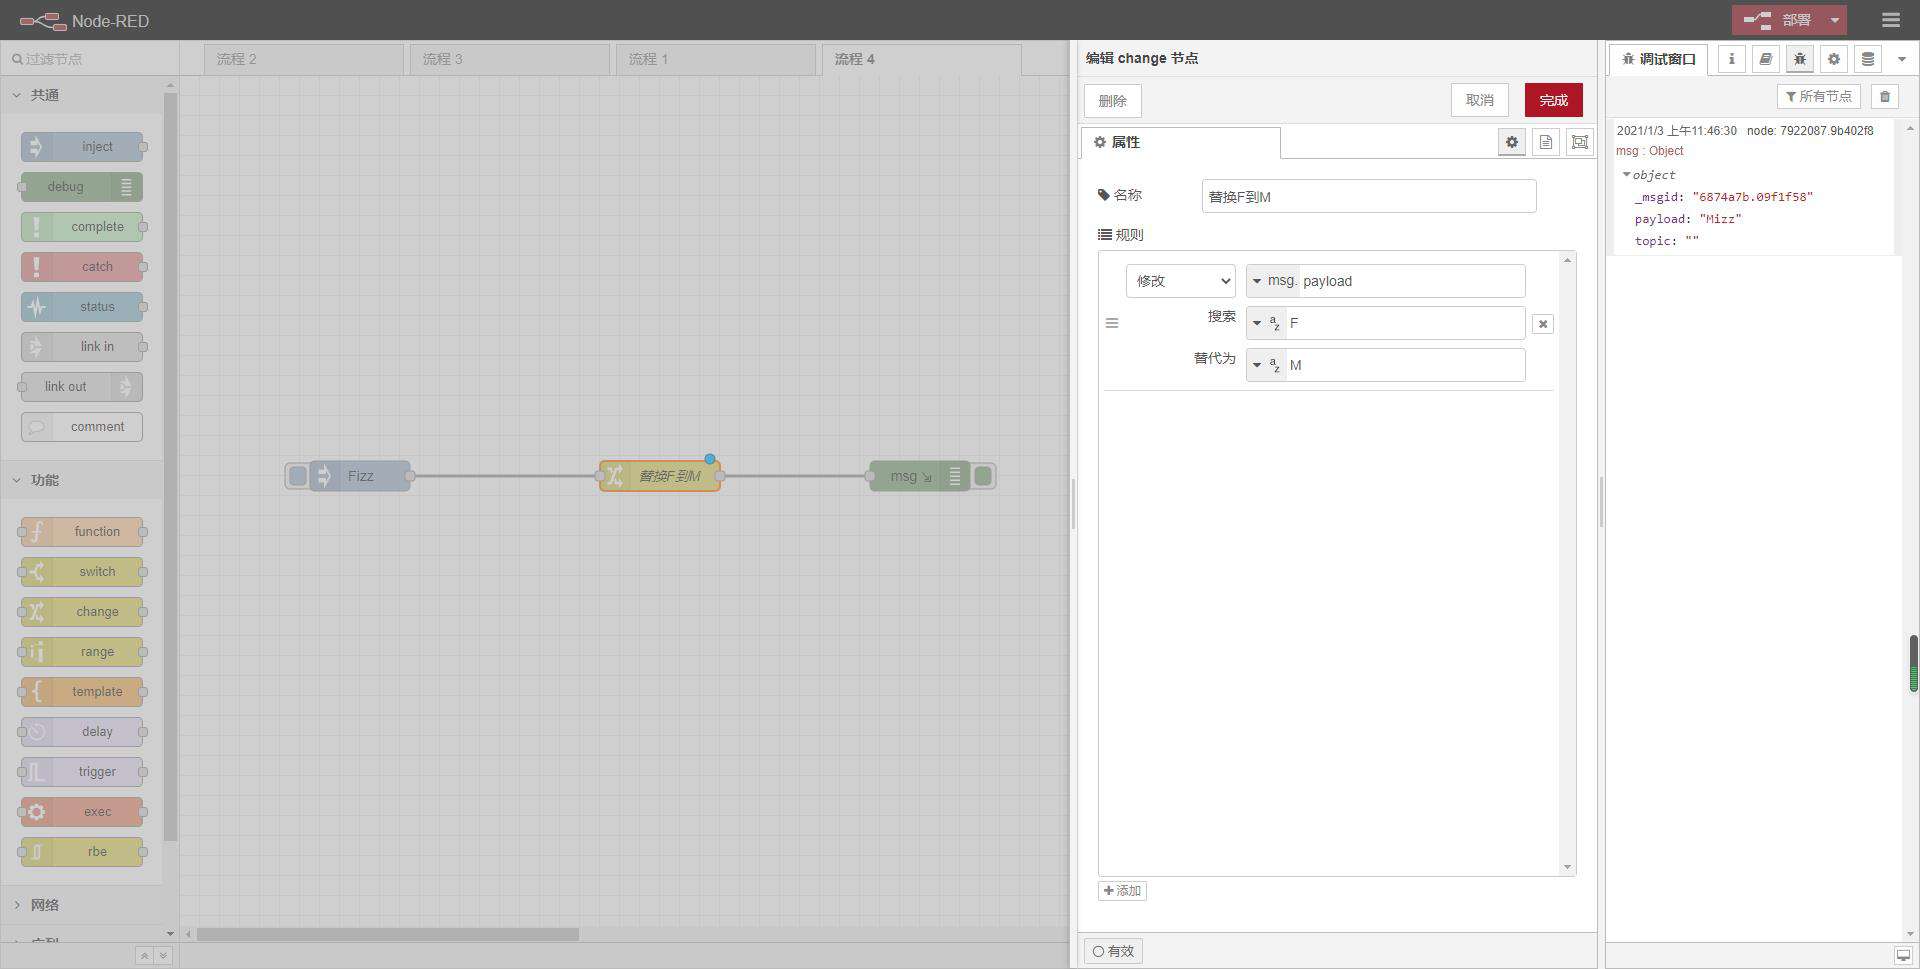Select the complete node in palette
Screen dimensions: 1920x969
point(82,227)
